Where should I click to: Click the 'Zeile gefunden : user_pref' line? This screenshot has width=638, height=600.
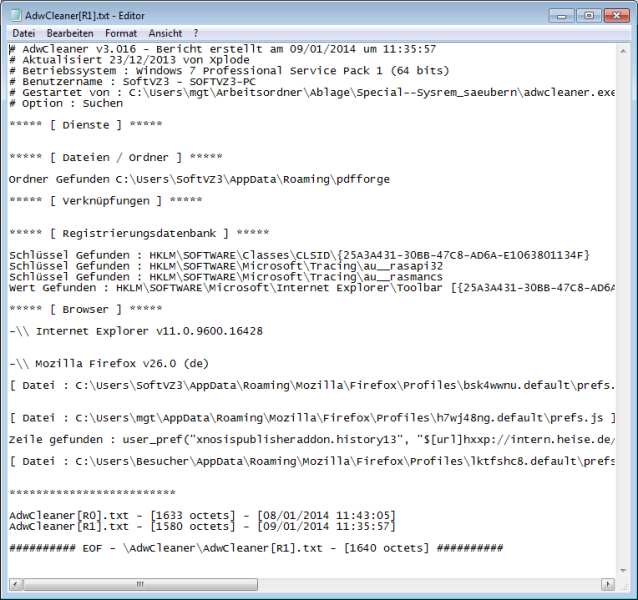click(x=312, y=440)
